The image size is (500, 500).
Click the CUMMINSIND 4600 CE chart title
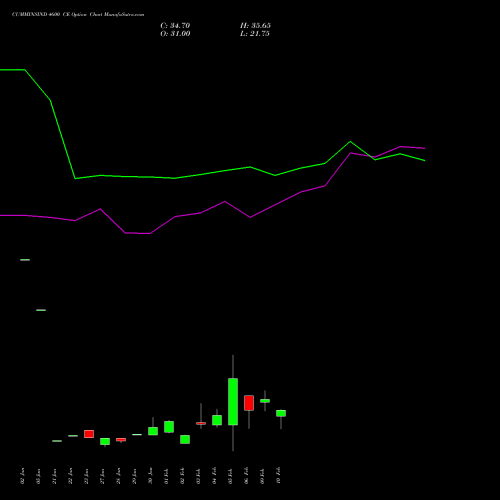click(78, 15)
